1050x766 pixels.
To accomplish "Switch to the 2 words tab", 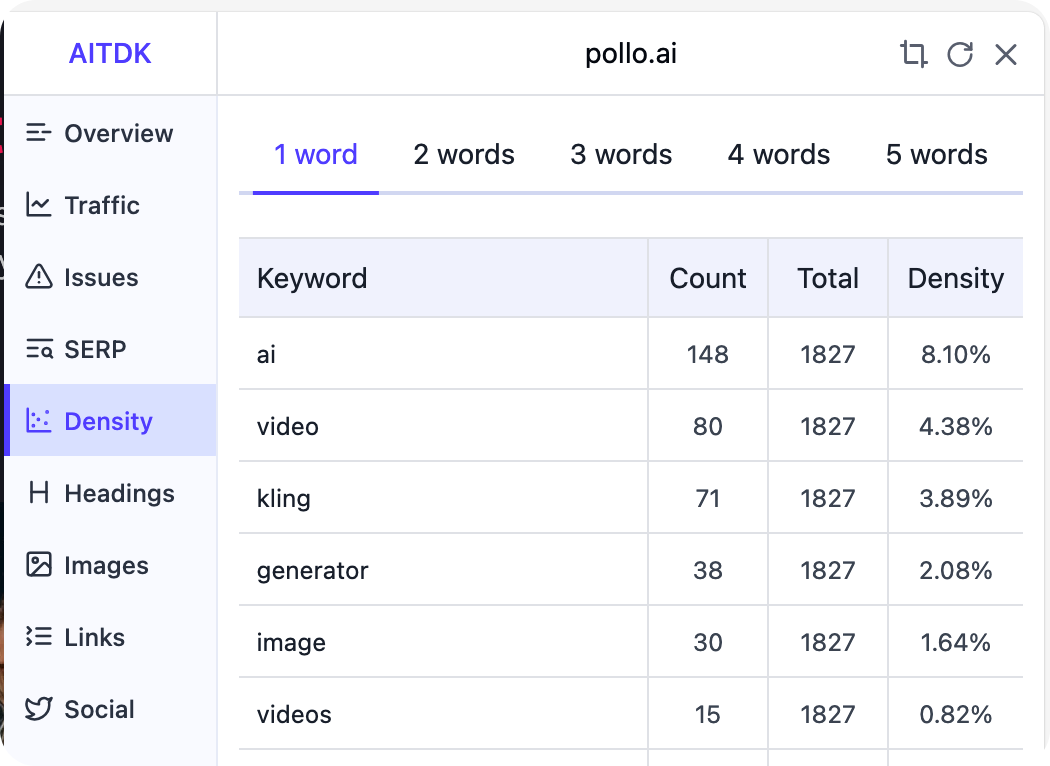I will (463, 155).
